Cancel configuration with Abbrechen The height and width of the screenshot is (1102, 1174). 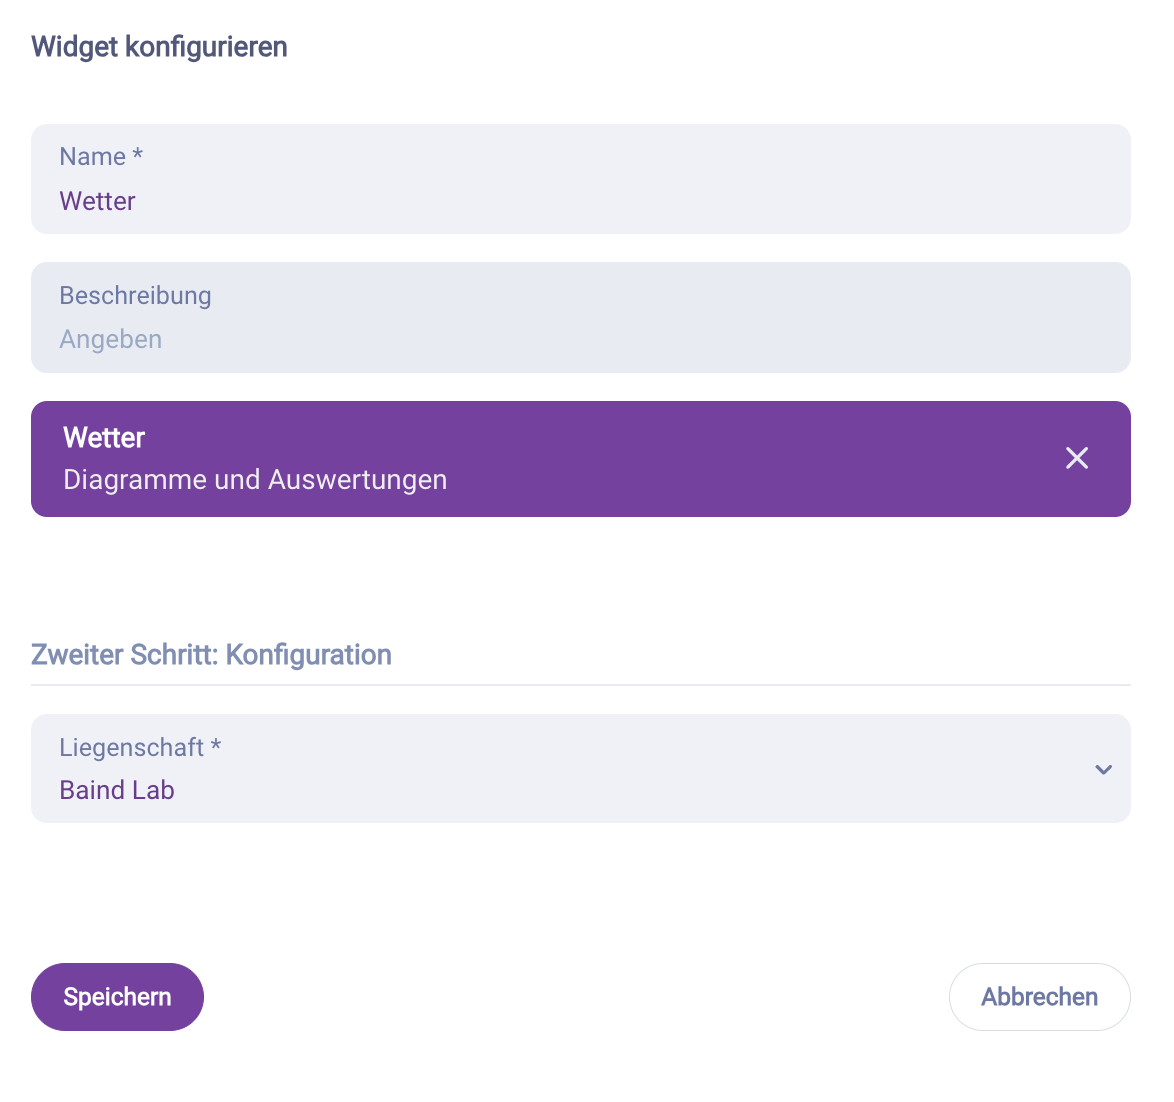click(x=1039, y=996)
